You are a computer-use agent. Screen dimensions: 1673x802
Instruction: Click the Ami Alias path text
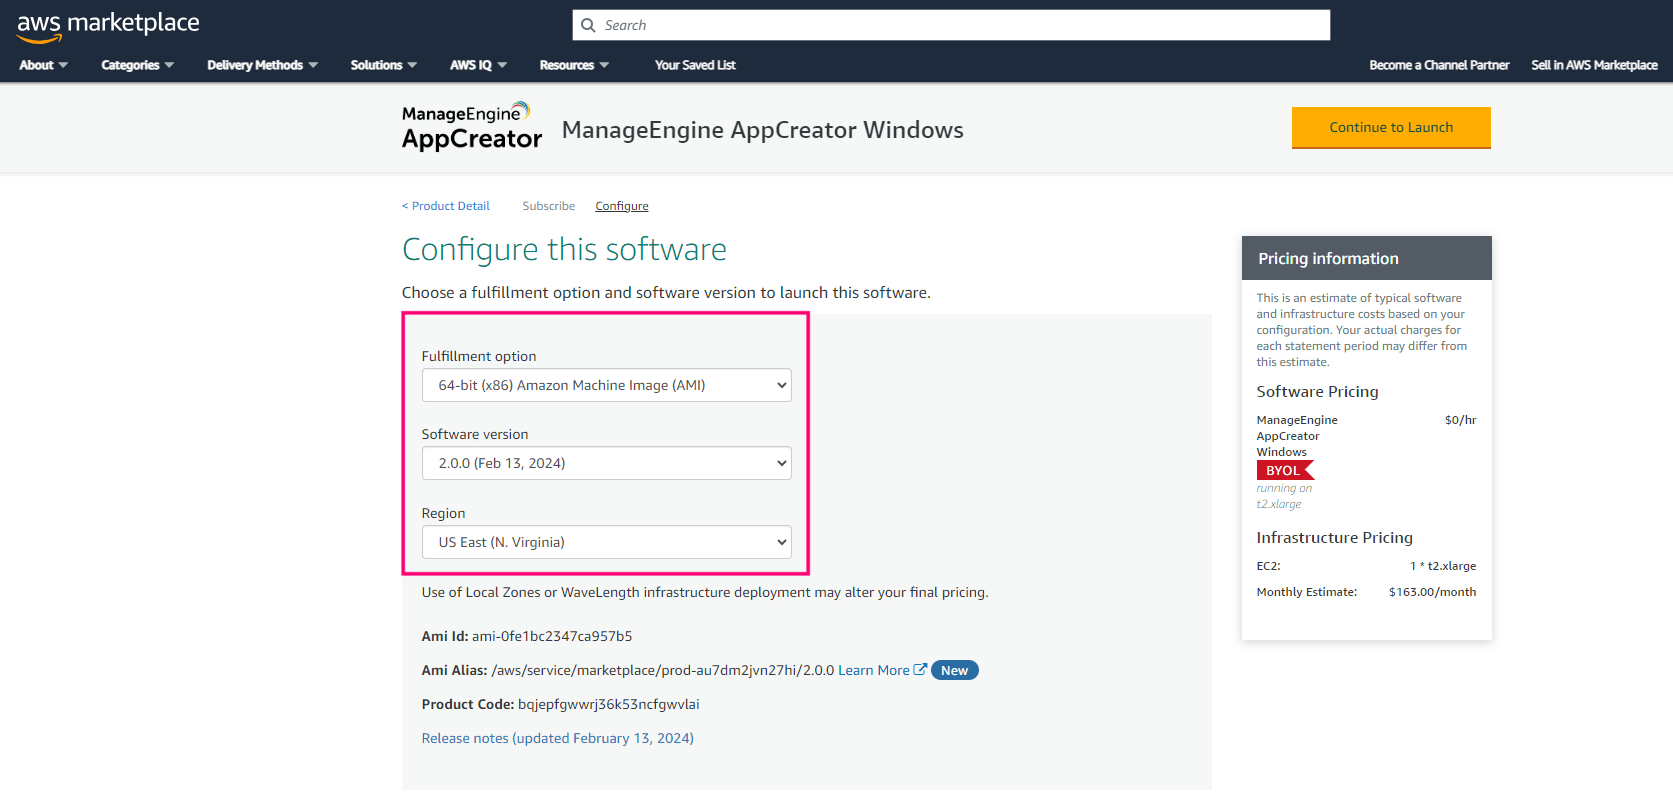tap(662, 670)
